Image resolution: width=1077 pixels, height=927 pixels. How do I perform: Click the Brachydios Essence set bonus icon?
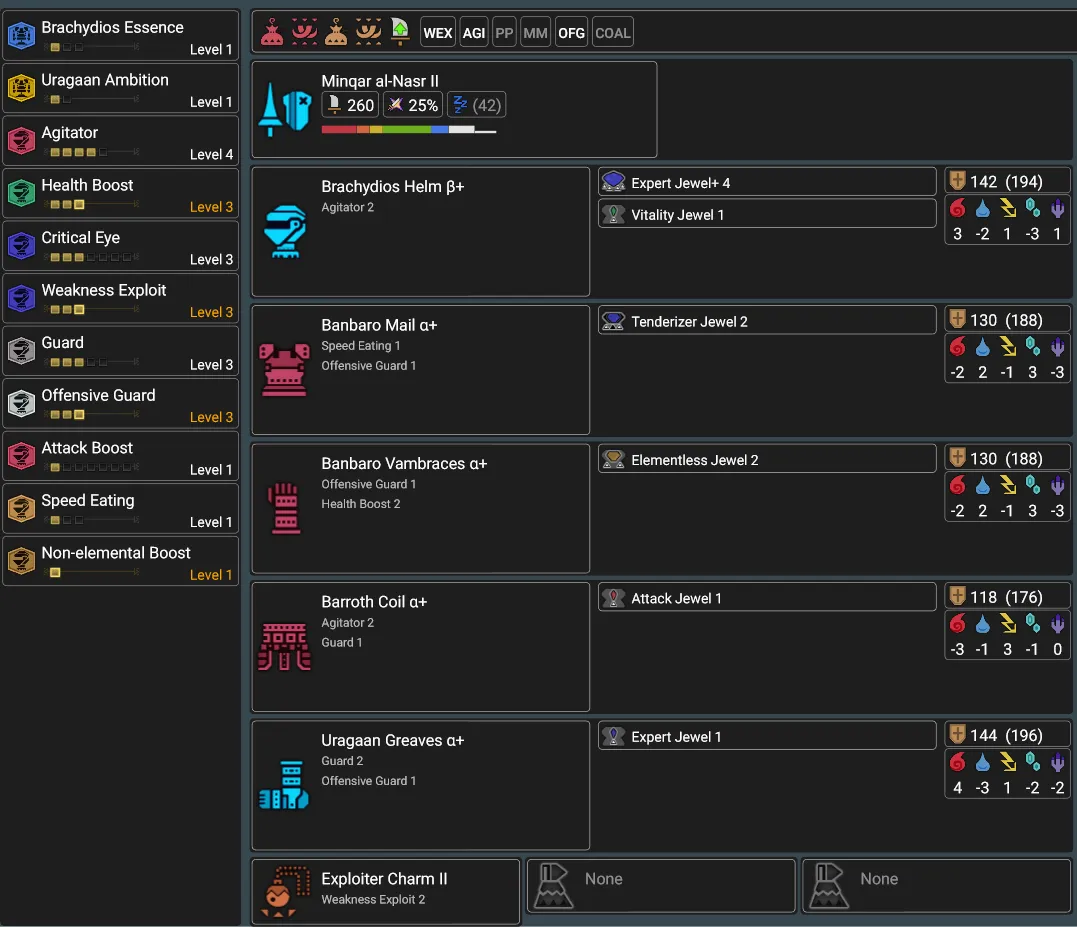pyautogui.click(x=21, y=35)
